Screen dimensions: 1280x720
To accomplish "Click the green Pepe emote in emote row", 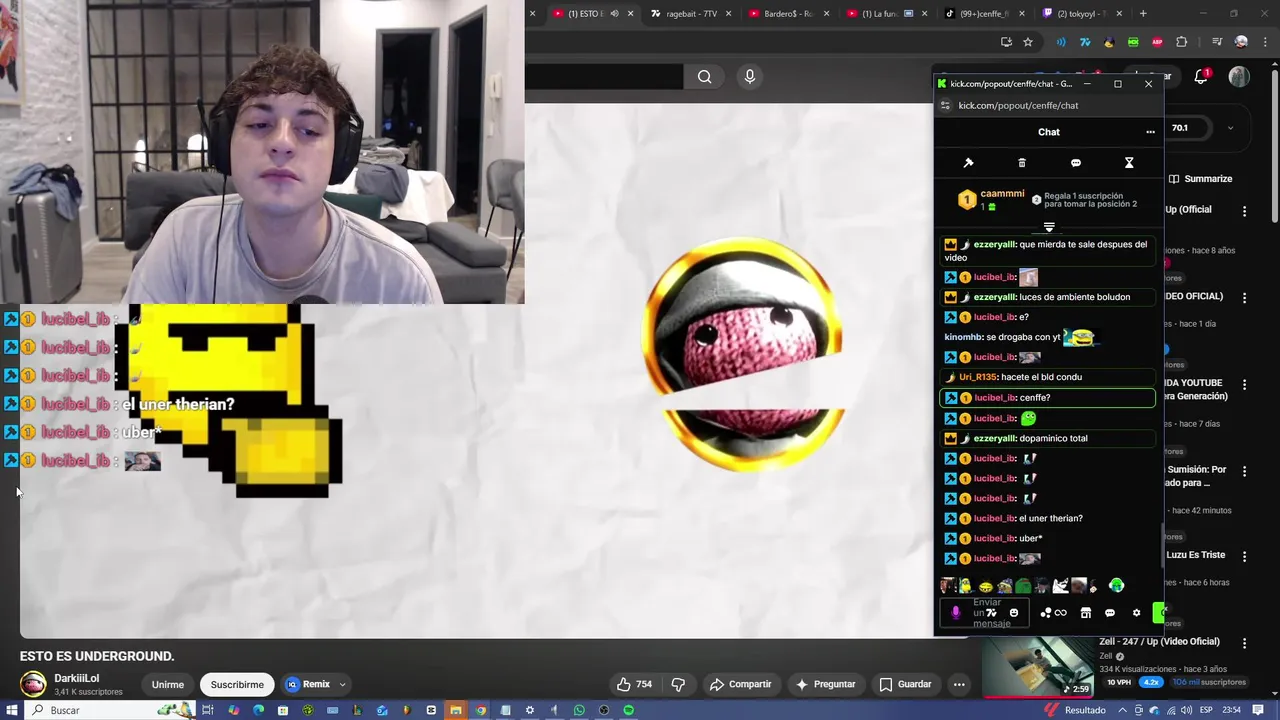I will (1023, 586).
